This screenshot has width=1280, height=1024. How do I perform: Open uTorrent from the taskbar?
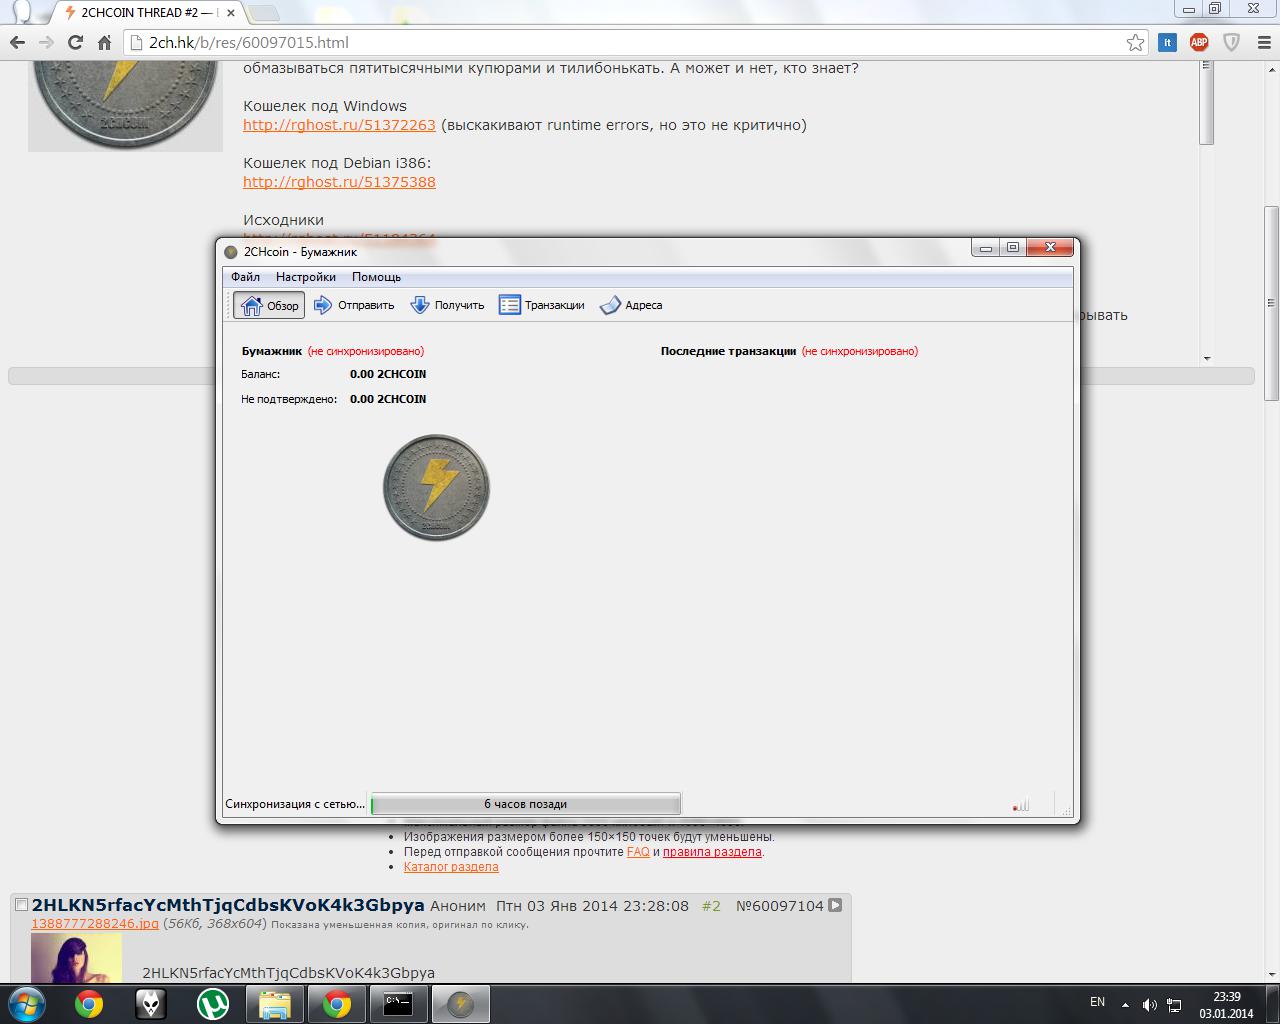point(213,1004)
